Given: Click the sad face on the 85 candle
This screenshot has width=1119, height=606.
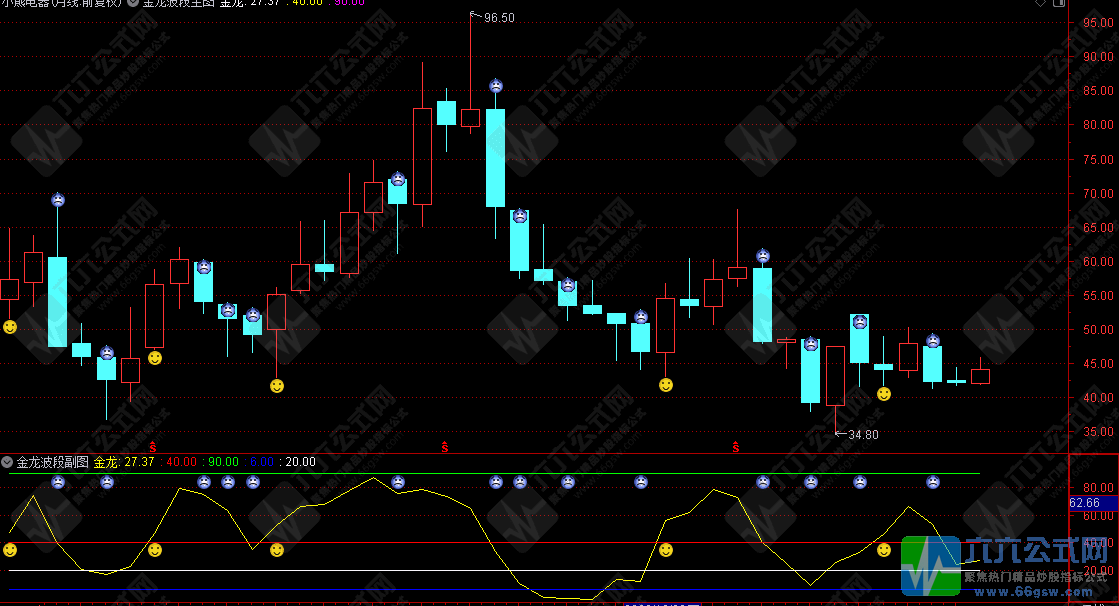Looking at the screenshot, I should [496, 86].
